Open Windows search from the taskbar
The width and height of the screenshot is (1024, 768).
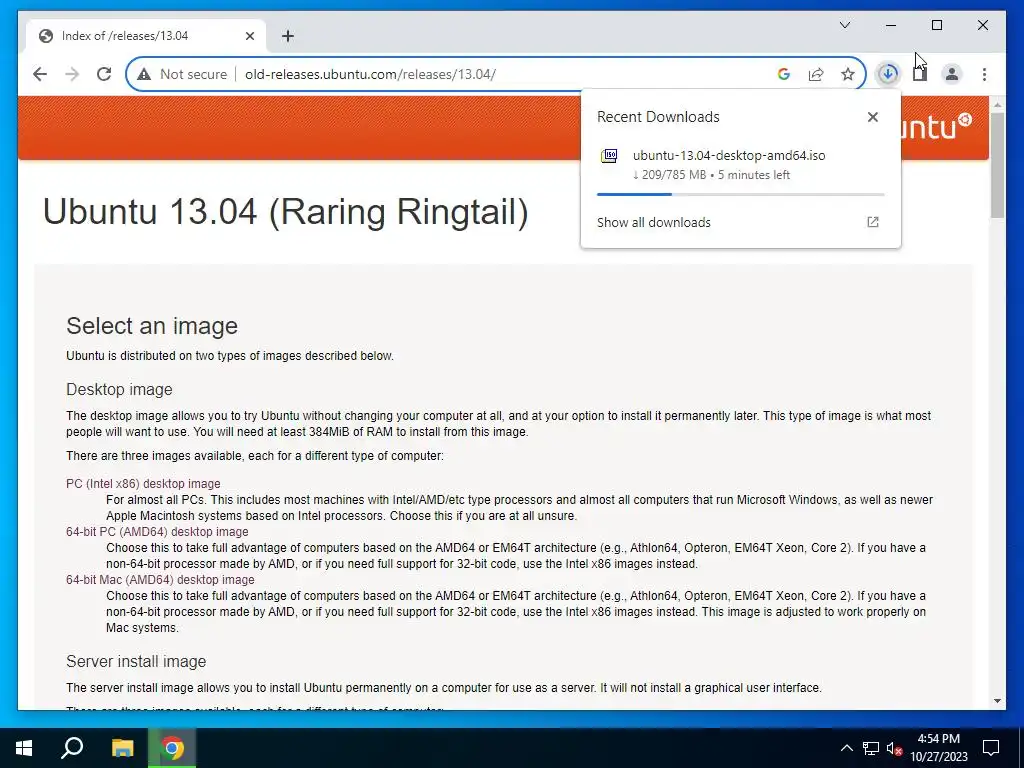tap(72, 748)
